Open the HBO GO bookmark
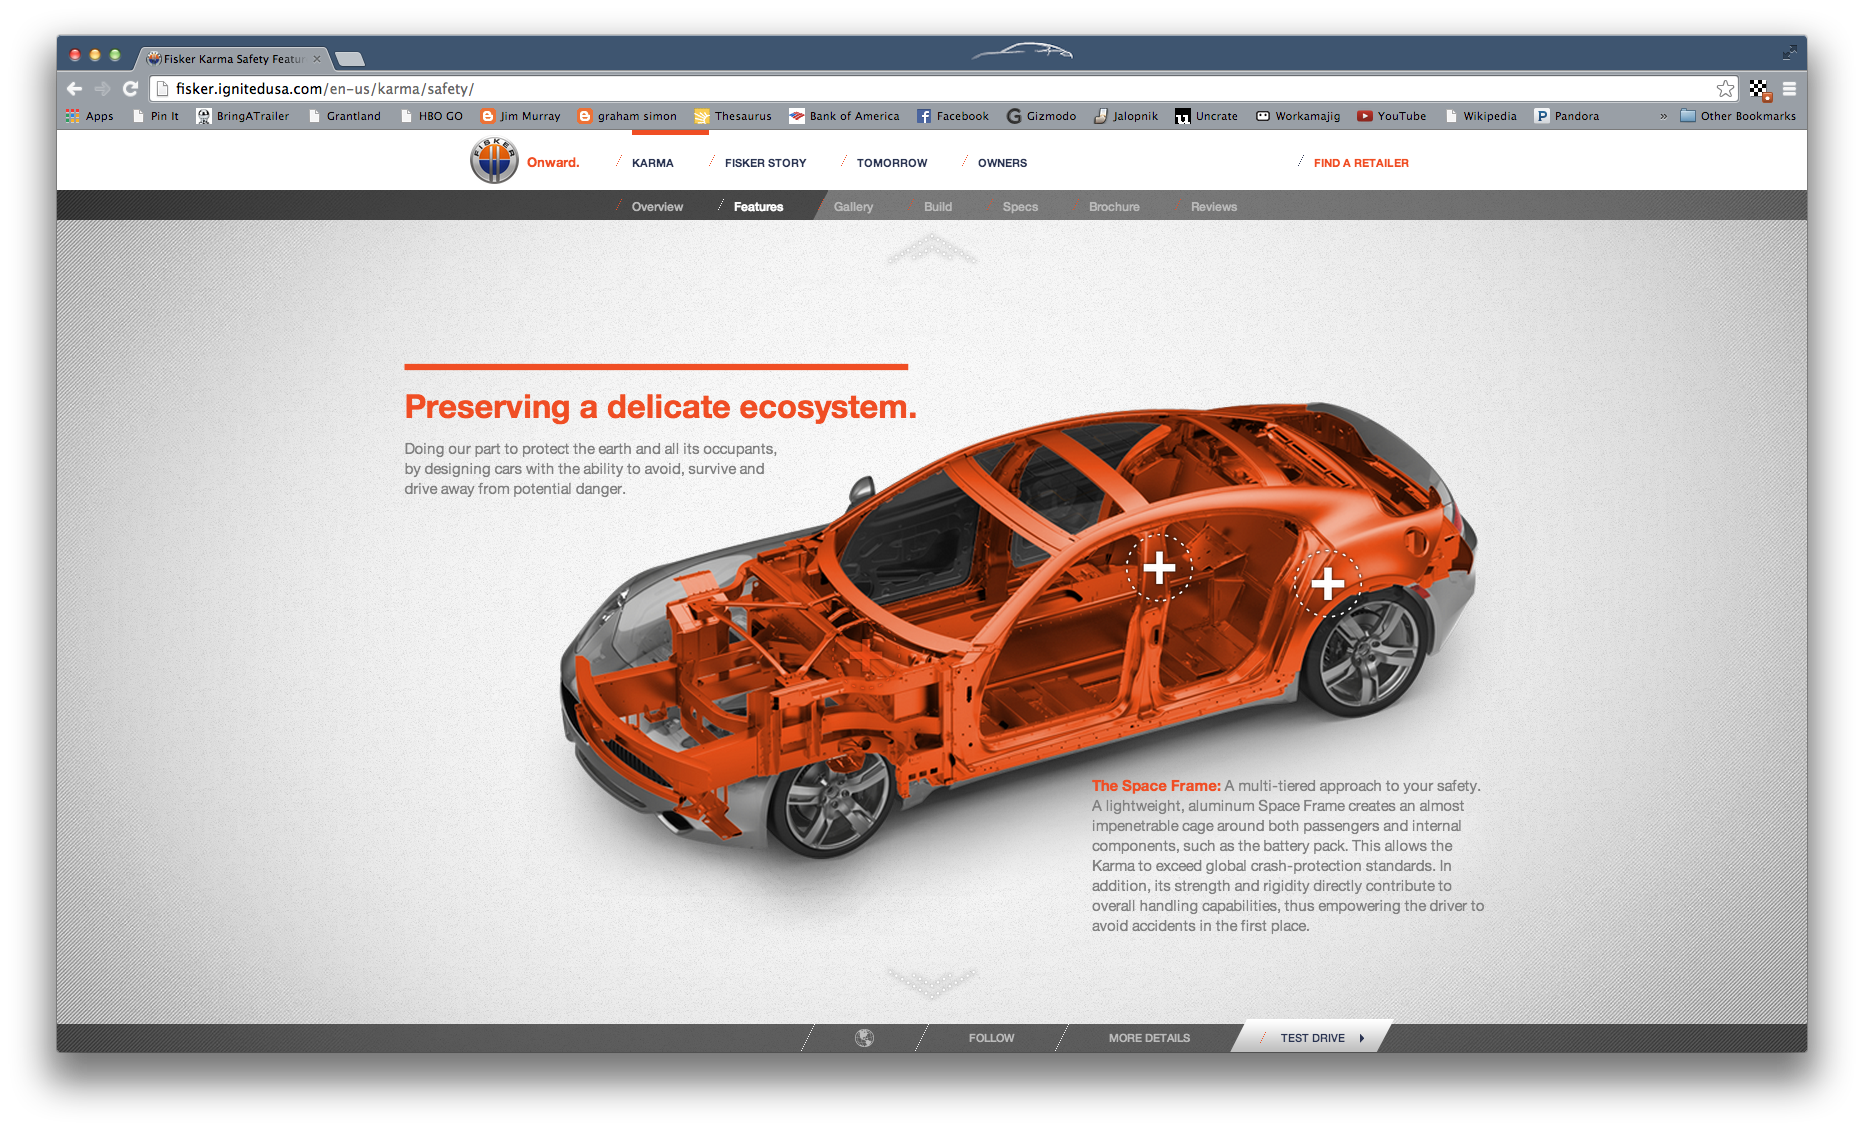 pos(432,116)
